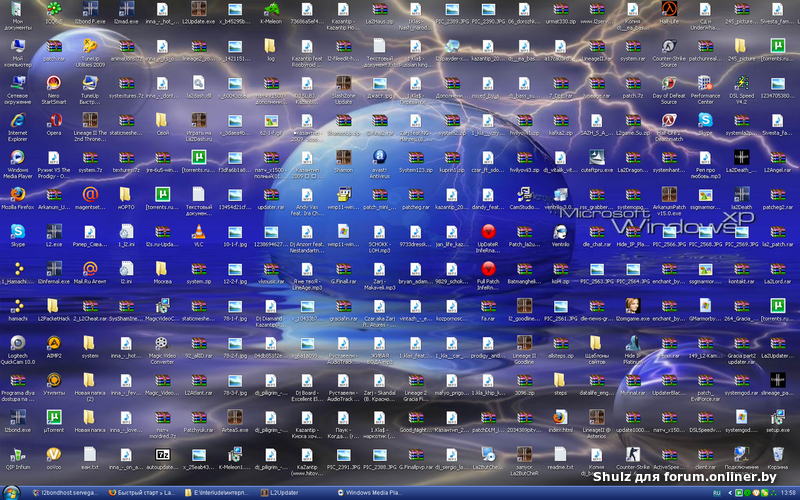
Task: Select the Корзина recycle bin
Action: 778,454
